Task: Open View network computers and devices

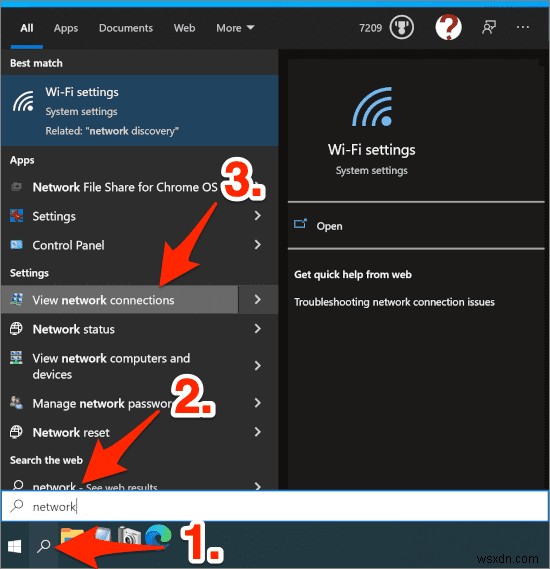Action: [x=120, y=366]
